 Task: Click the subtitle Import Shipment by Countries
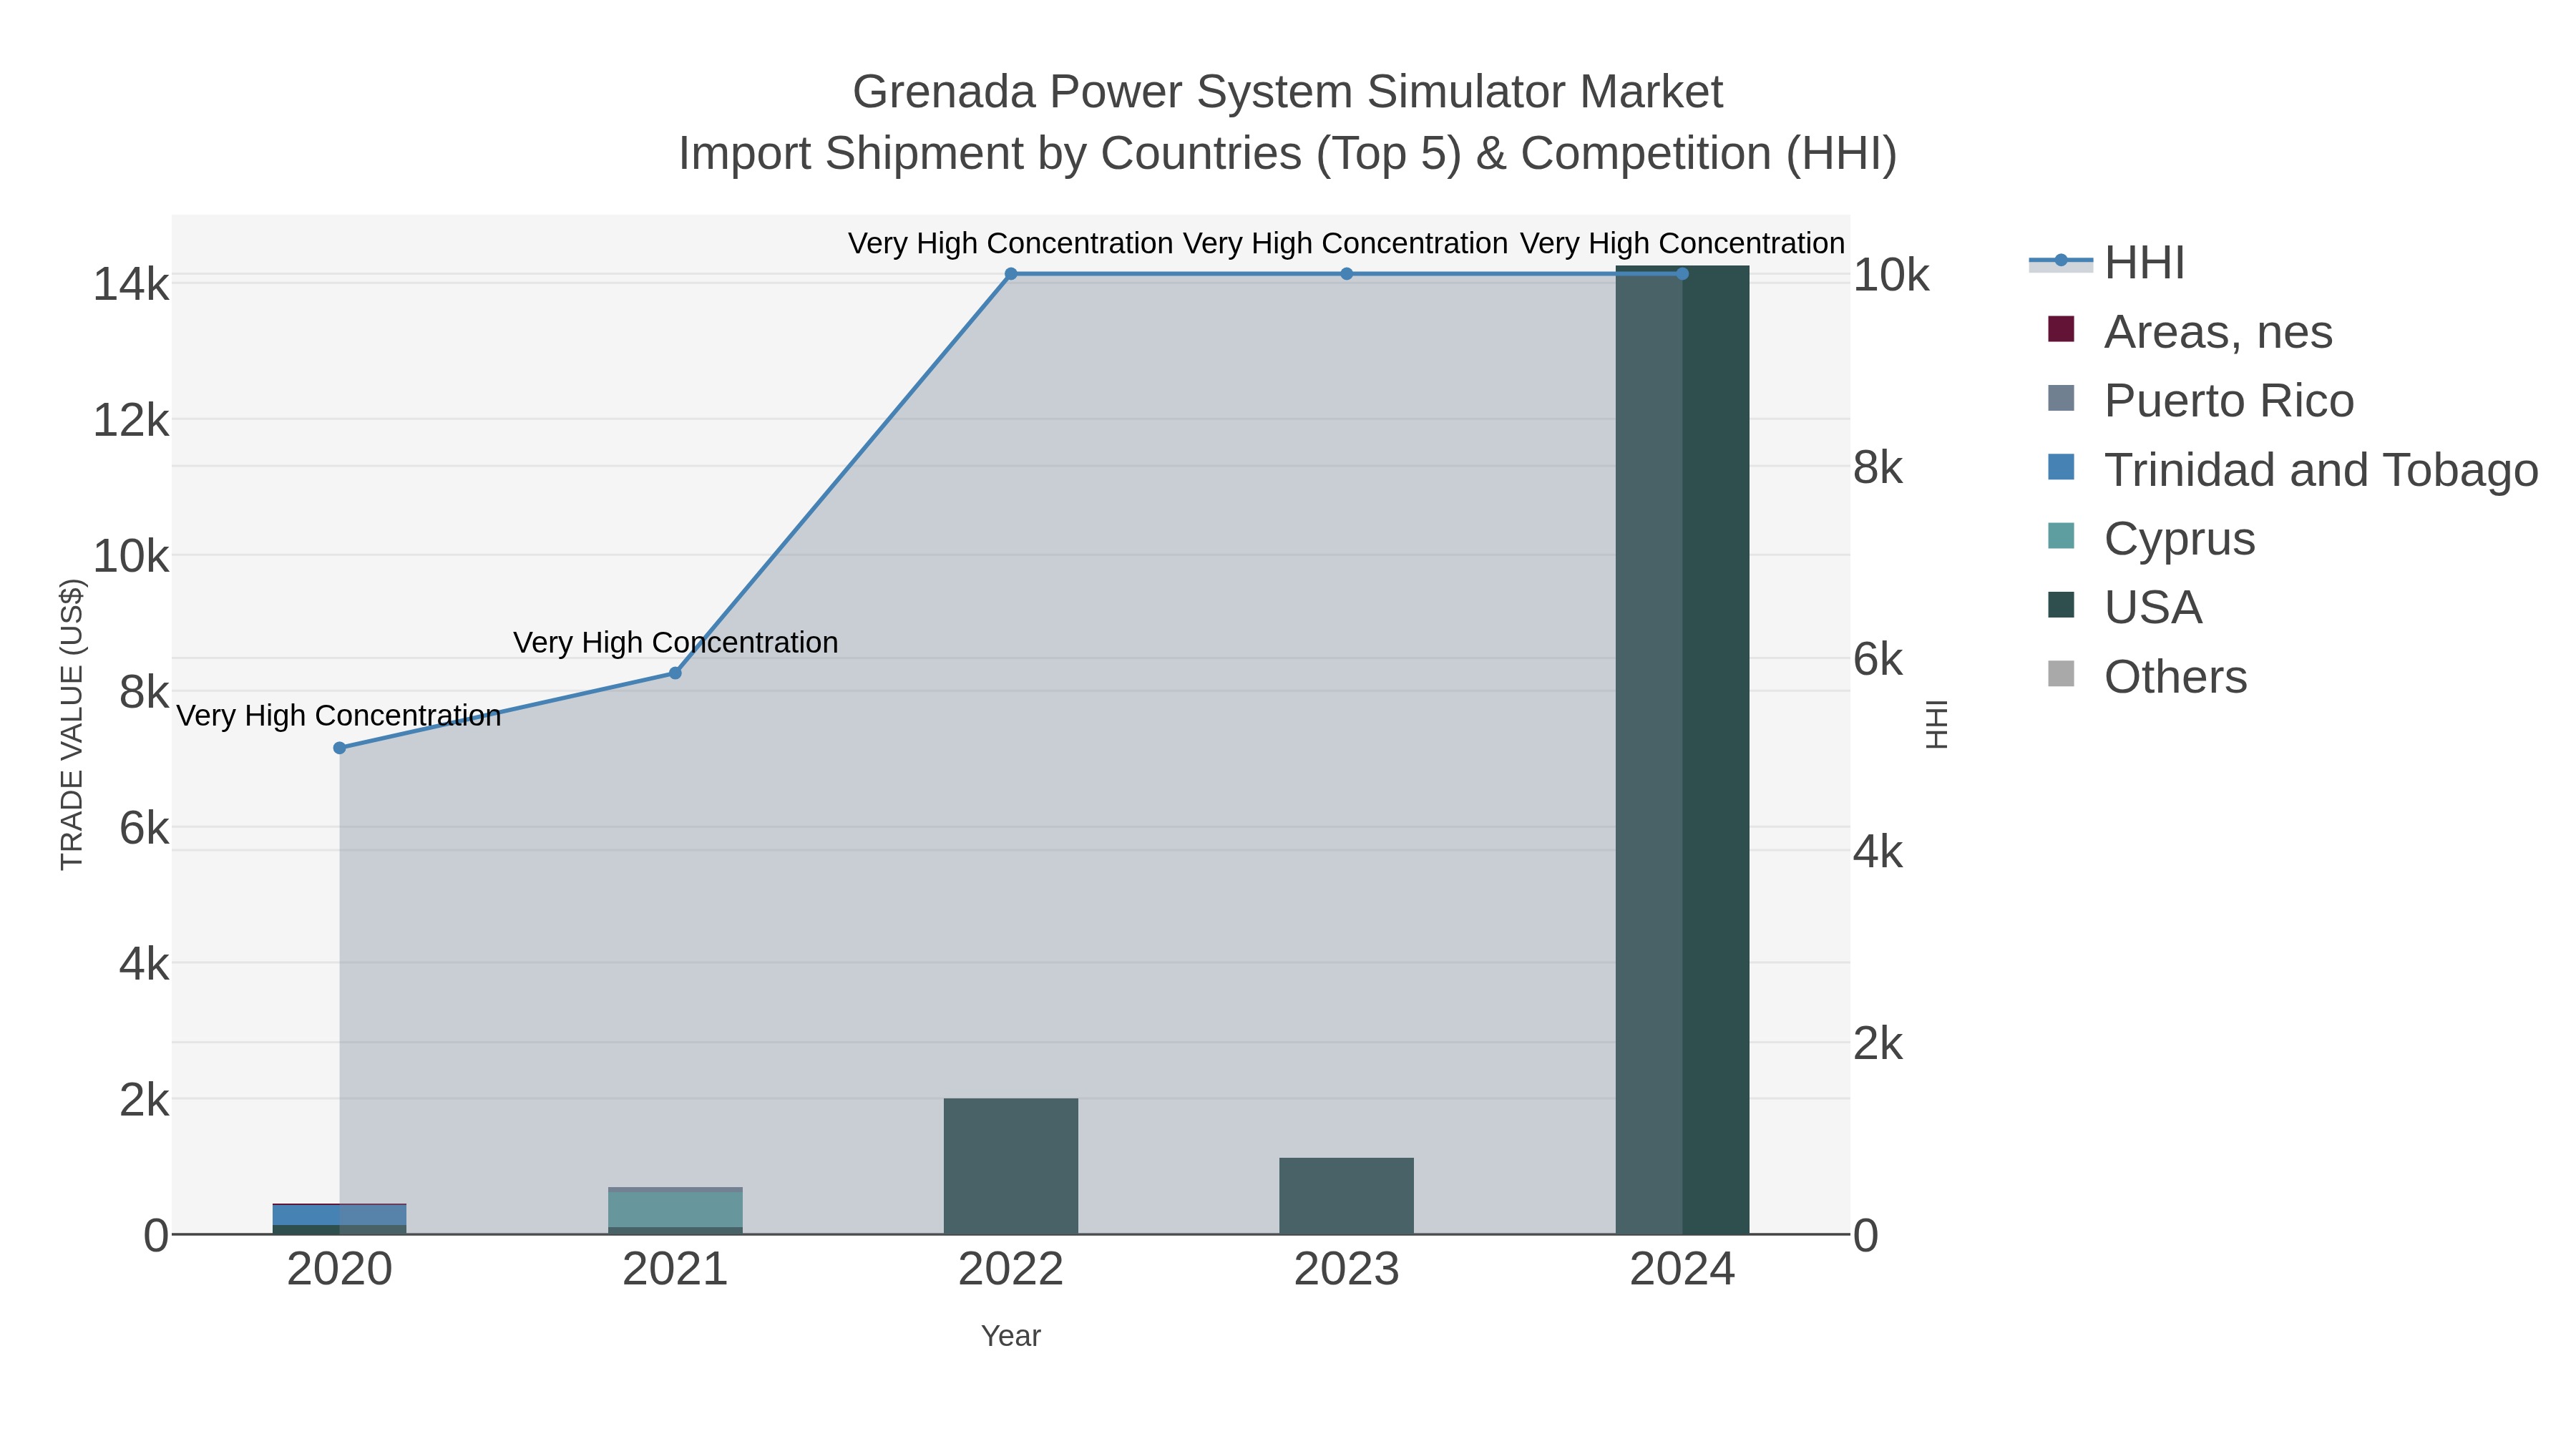click(1288, 154)
